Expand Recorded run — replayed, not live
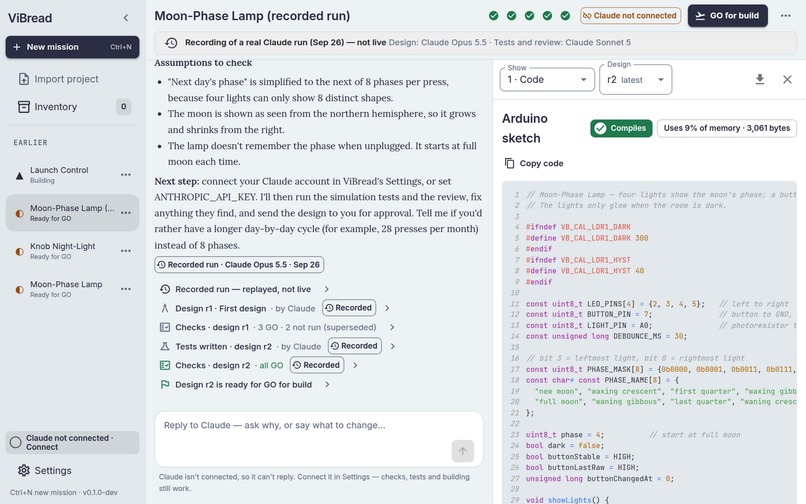The width and height of the screenshot is (806, 504). [x=243, y=289]
